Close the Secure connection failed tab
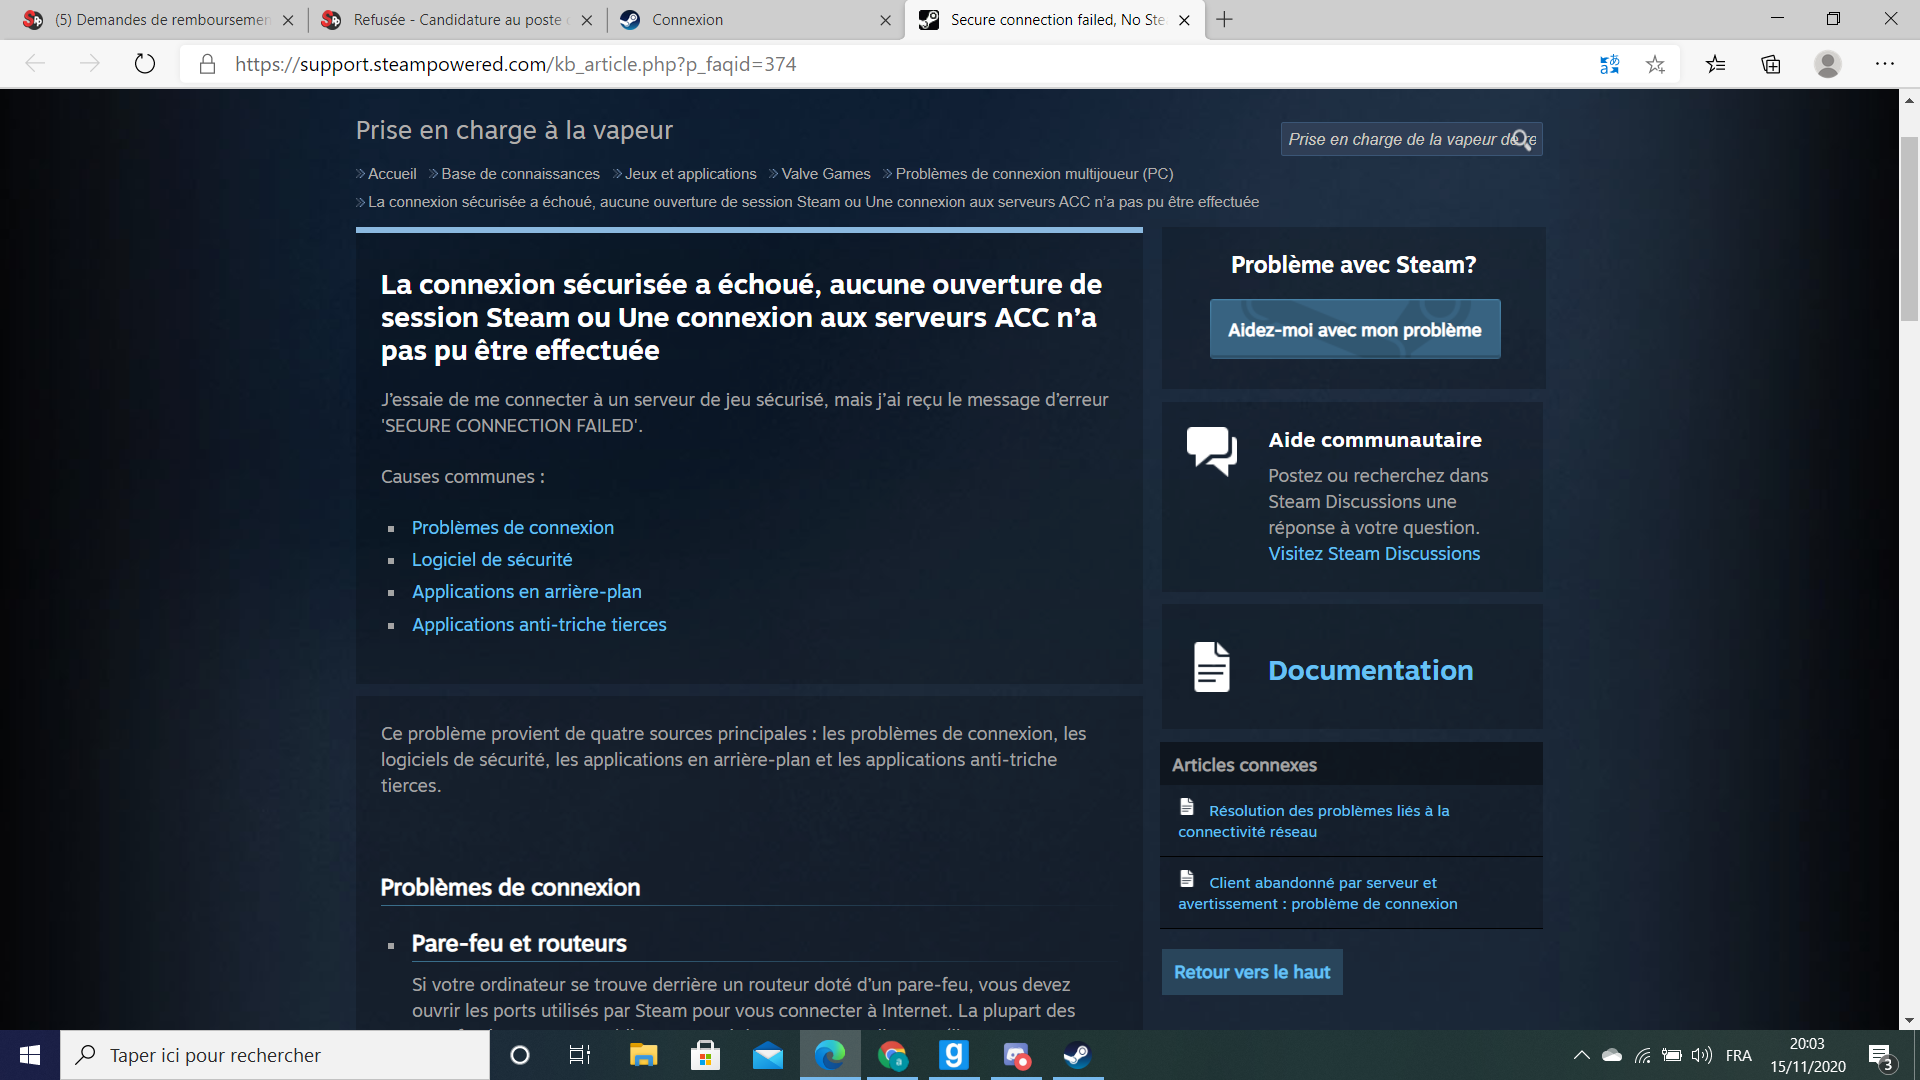Viewport: 1920px width, 1080px height. (1184, 20)
